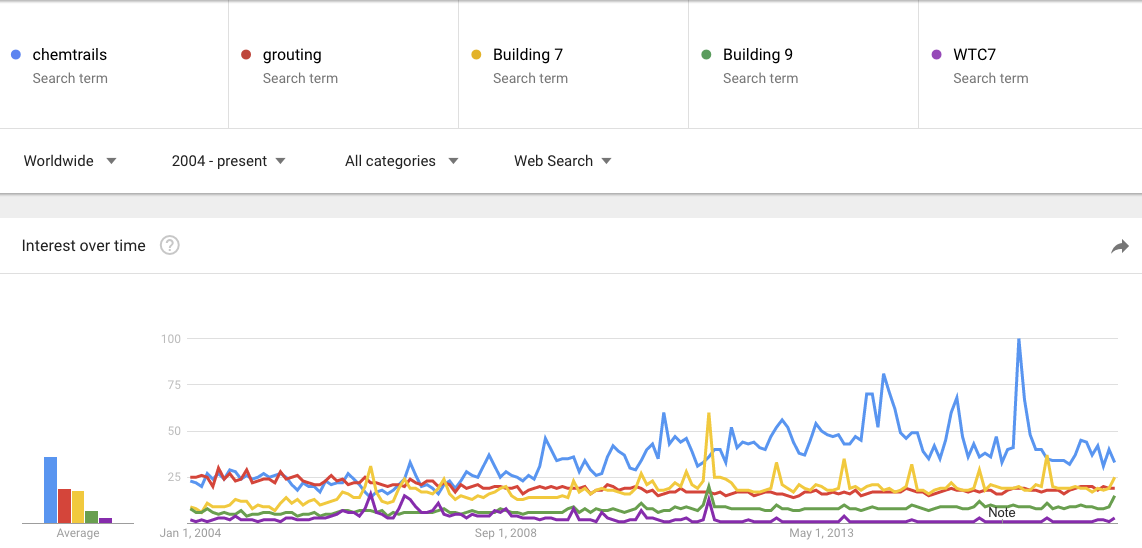This screenshot has width=1142, height=548.
Task: Select the chemtrails search term
Action: click(70, 55)
